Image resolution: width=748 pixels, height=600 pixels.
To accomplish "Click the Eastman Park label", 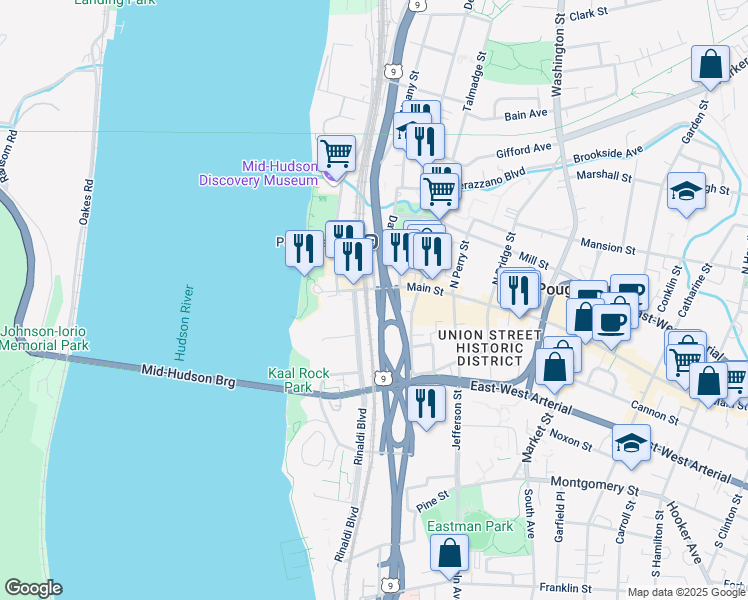I will coord(470,527).
